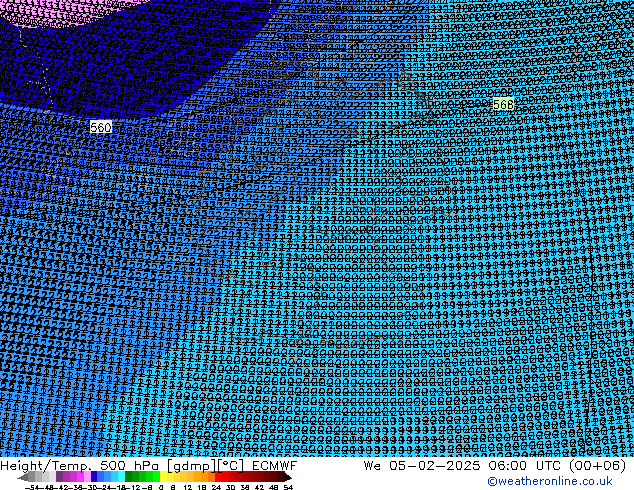Click the 54 legend value
Image resolution: width=634 pixels, height=490 pixels.
pos(288,487)
